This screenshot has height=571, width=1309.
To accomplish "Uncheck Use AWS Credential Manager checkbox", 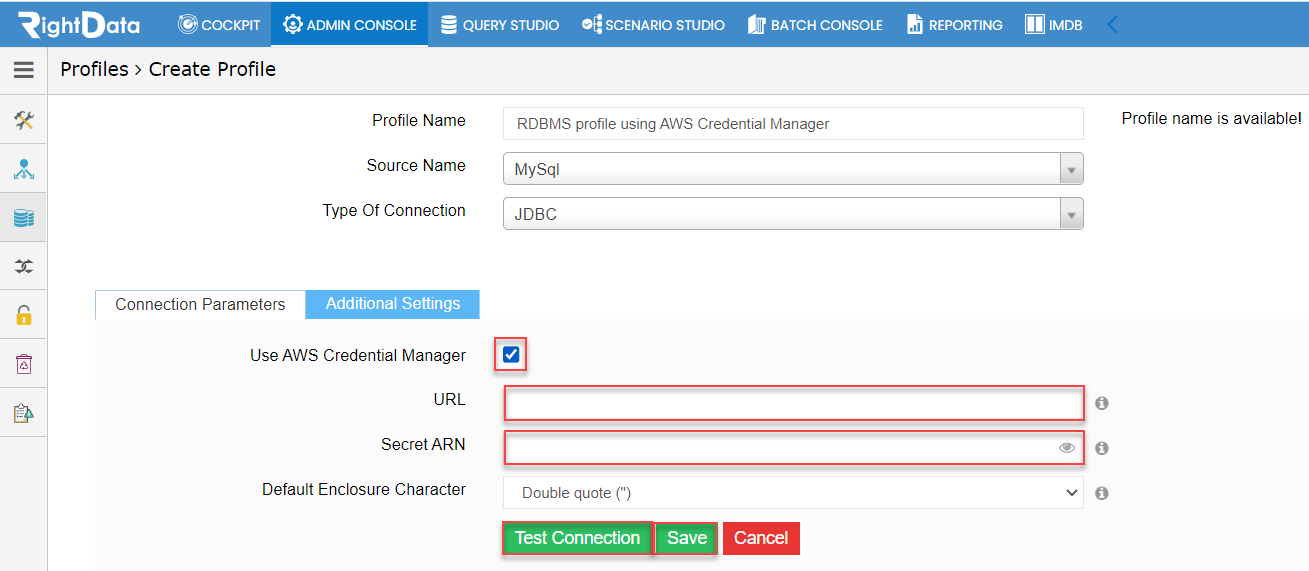I will (511, 354).
